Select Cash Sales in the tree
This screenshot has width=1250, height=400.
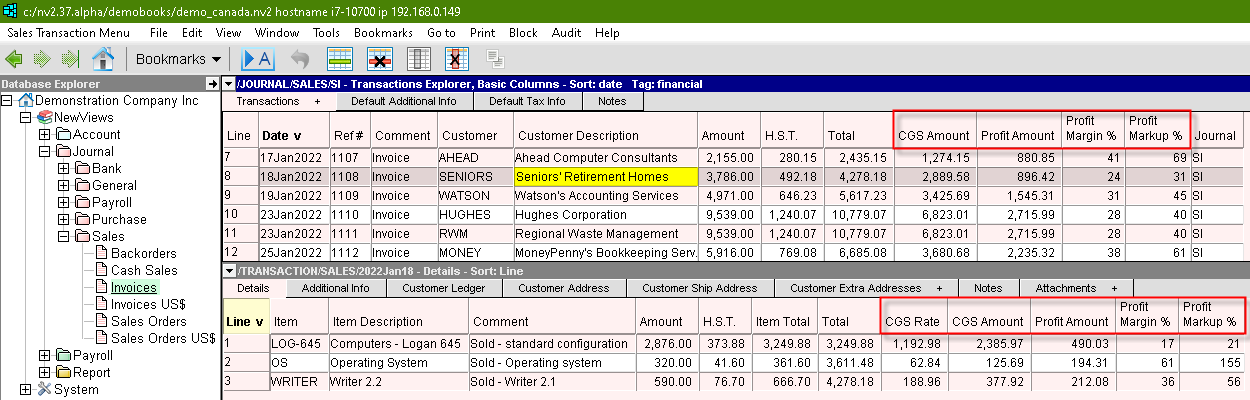[144, 271]
